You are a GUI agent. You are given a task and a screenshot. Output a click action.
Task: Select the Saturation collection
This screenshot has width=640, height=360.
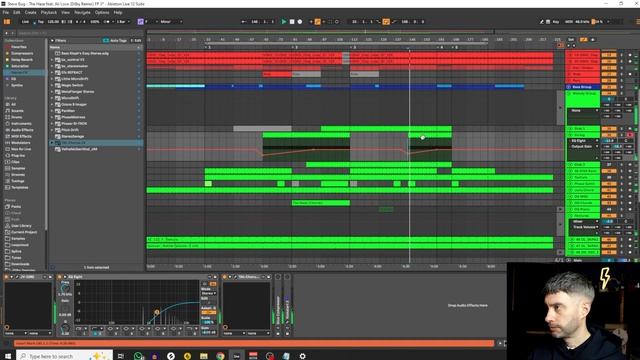[20, 66]
